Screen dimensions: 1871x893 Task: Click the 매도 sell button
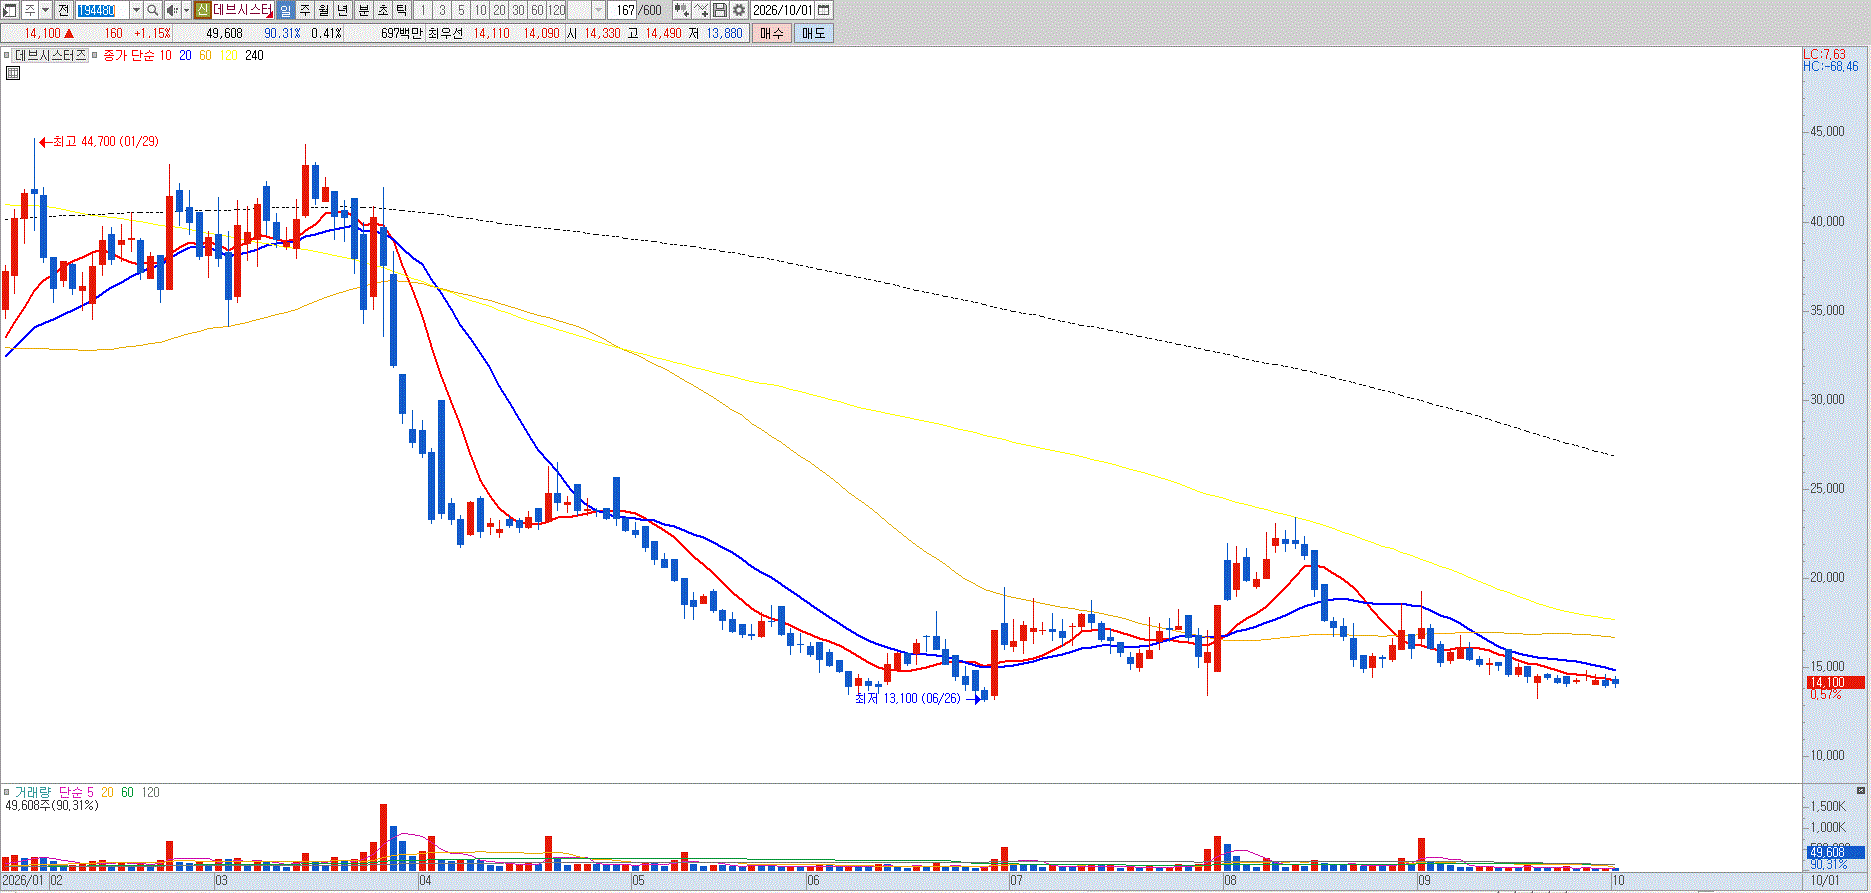(x=814, y=33)
